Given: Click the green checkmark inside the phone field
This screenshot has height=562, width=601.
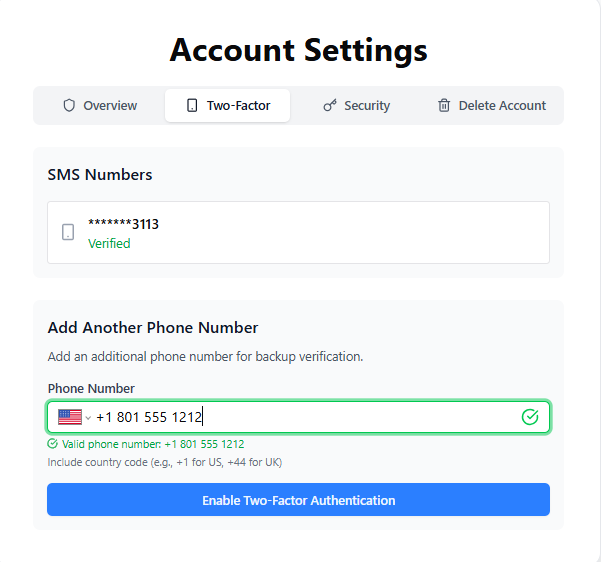Looking at the screenshot, I should [x=530, y=417].
